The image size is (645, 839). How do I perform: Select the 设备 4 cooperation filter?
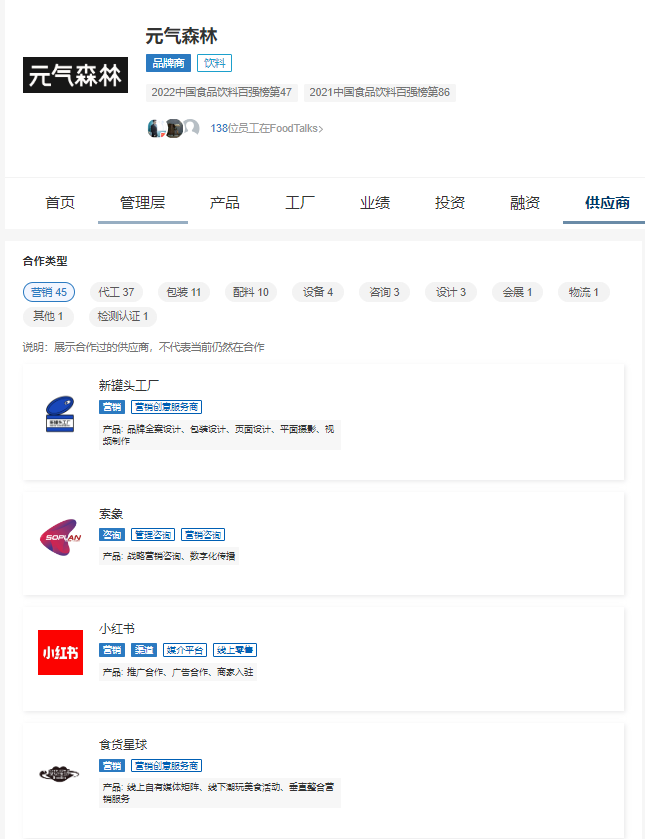pyautogui.click(x=317, y=292)
